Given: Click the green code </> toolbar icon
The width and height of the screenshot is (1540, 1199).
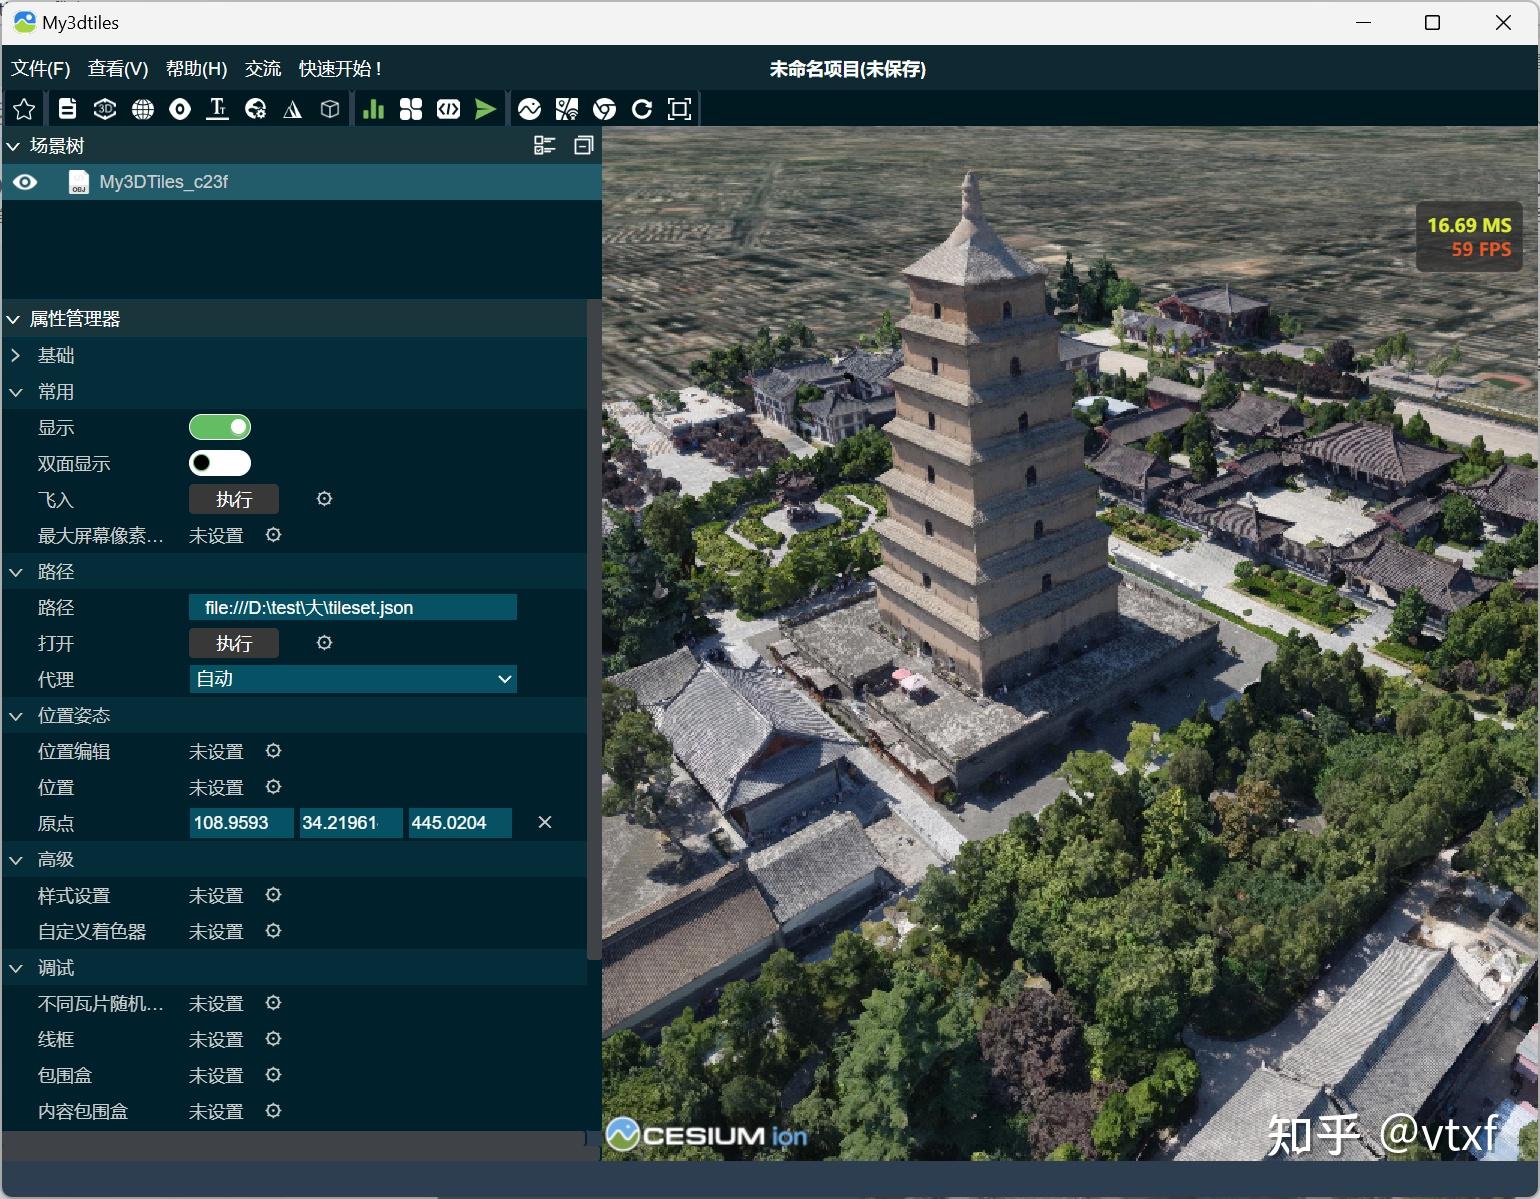Looking at the screenshot, I should [448, 109].
